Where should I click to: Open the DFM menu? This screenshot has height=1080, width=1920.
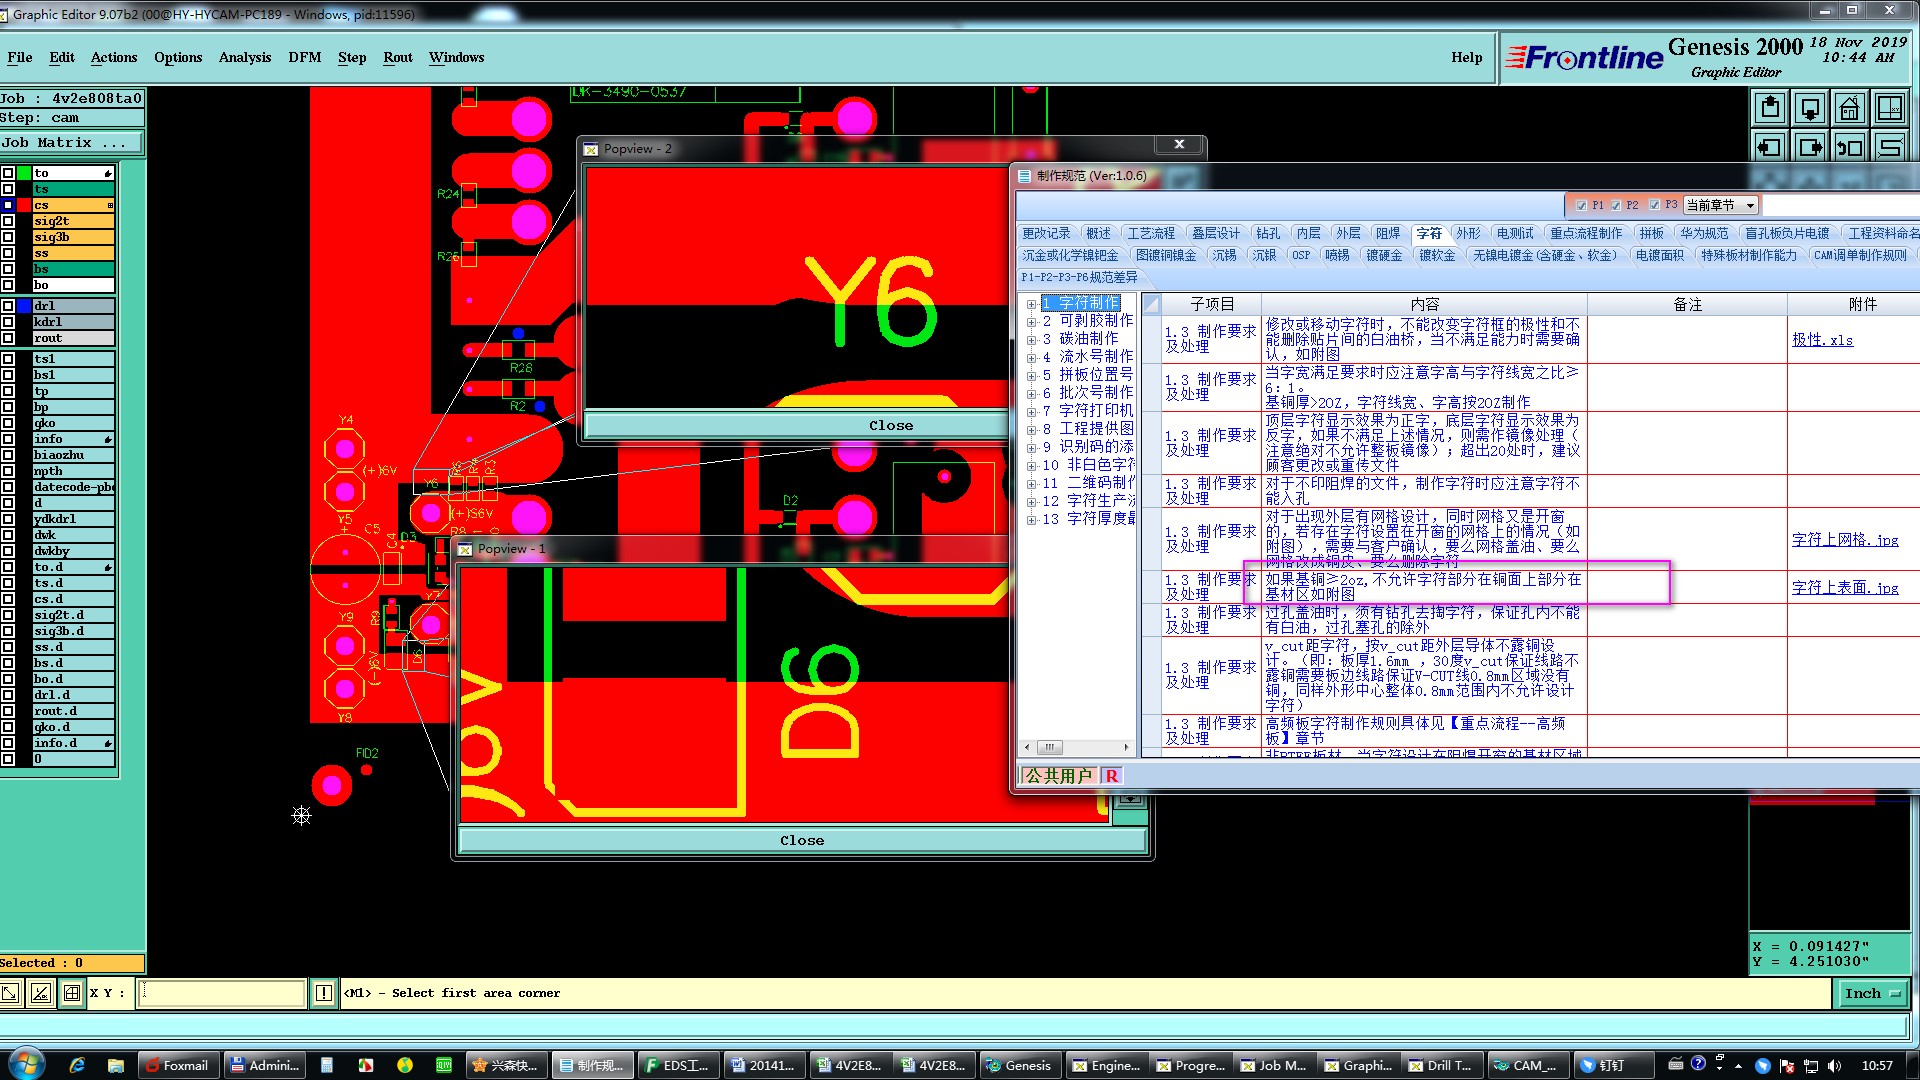[x=304, y=57]
